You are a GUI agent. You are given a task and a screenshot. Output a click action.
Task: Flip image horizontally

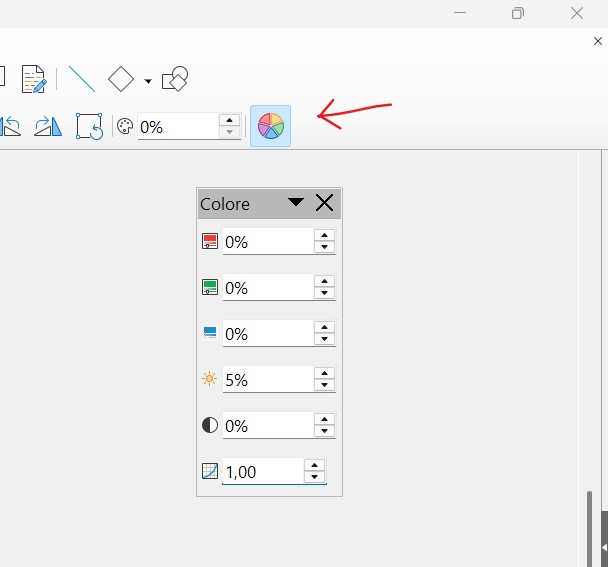click(48, 126)
